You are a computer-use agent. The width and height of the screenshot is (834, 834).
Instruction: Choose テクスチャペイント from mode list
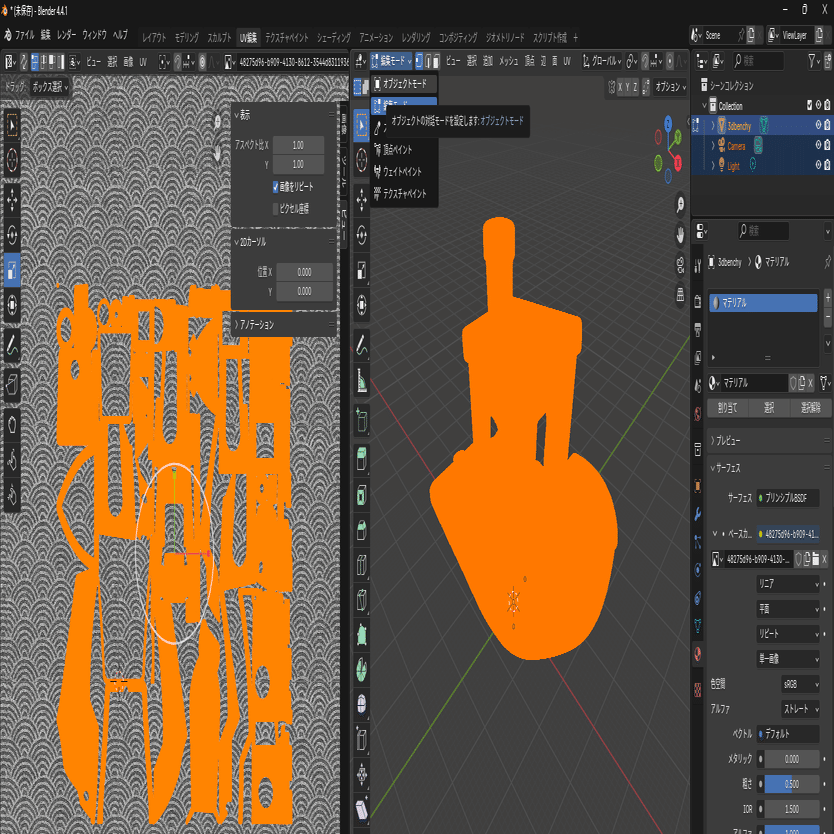[x=404, y=194]
